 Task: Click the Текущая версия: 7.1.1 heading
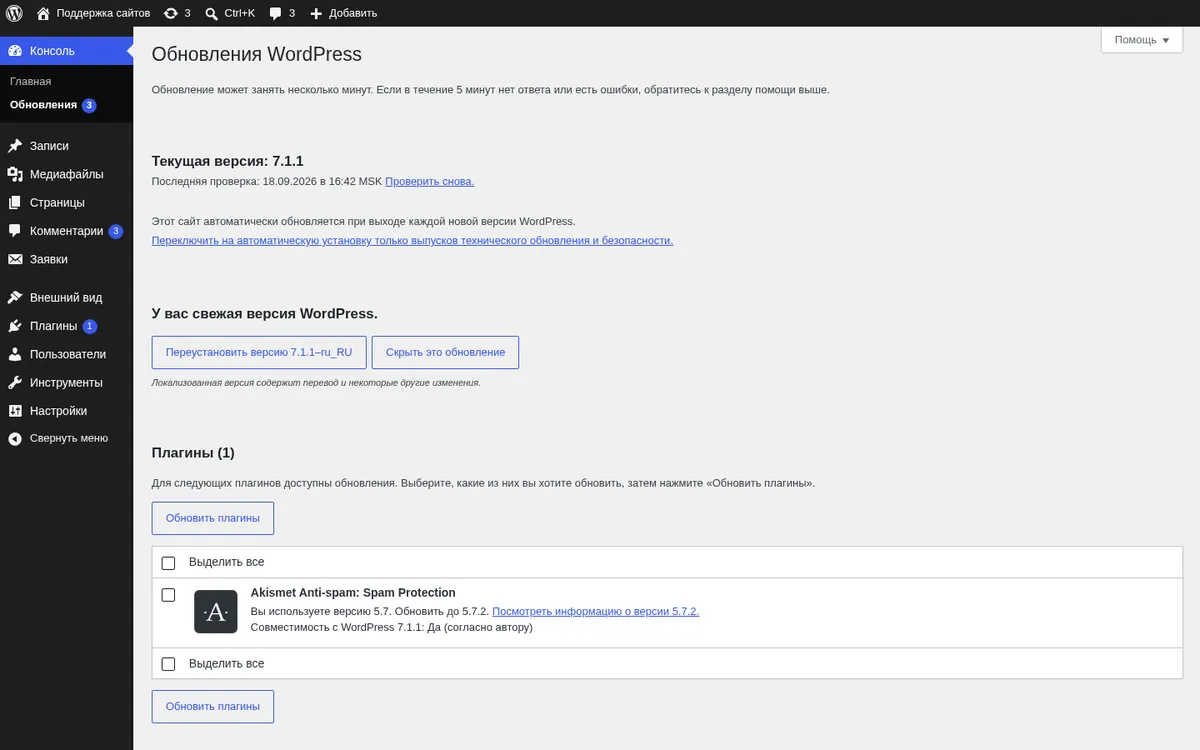click(x=228, y=161)
